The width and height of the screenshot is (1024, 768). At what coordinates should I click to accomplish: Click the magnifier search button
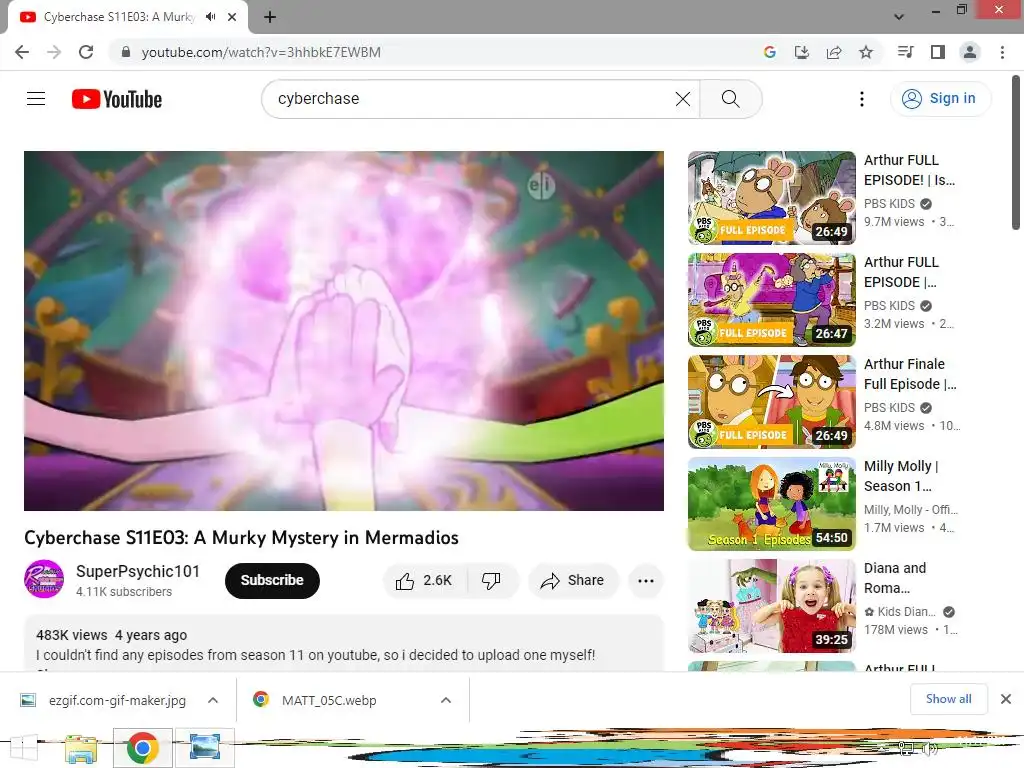730,99
